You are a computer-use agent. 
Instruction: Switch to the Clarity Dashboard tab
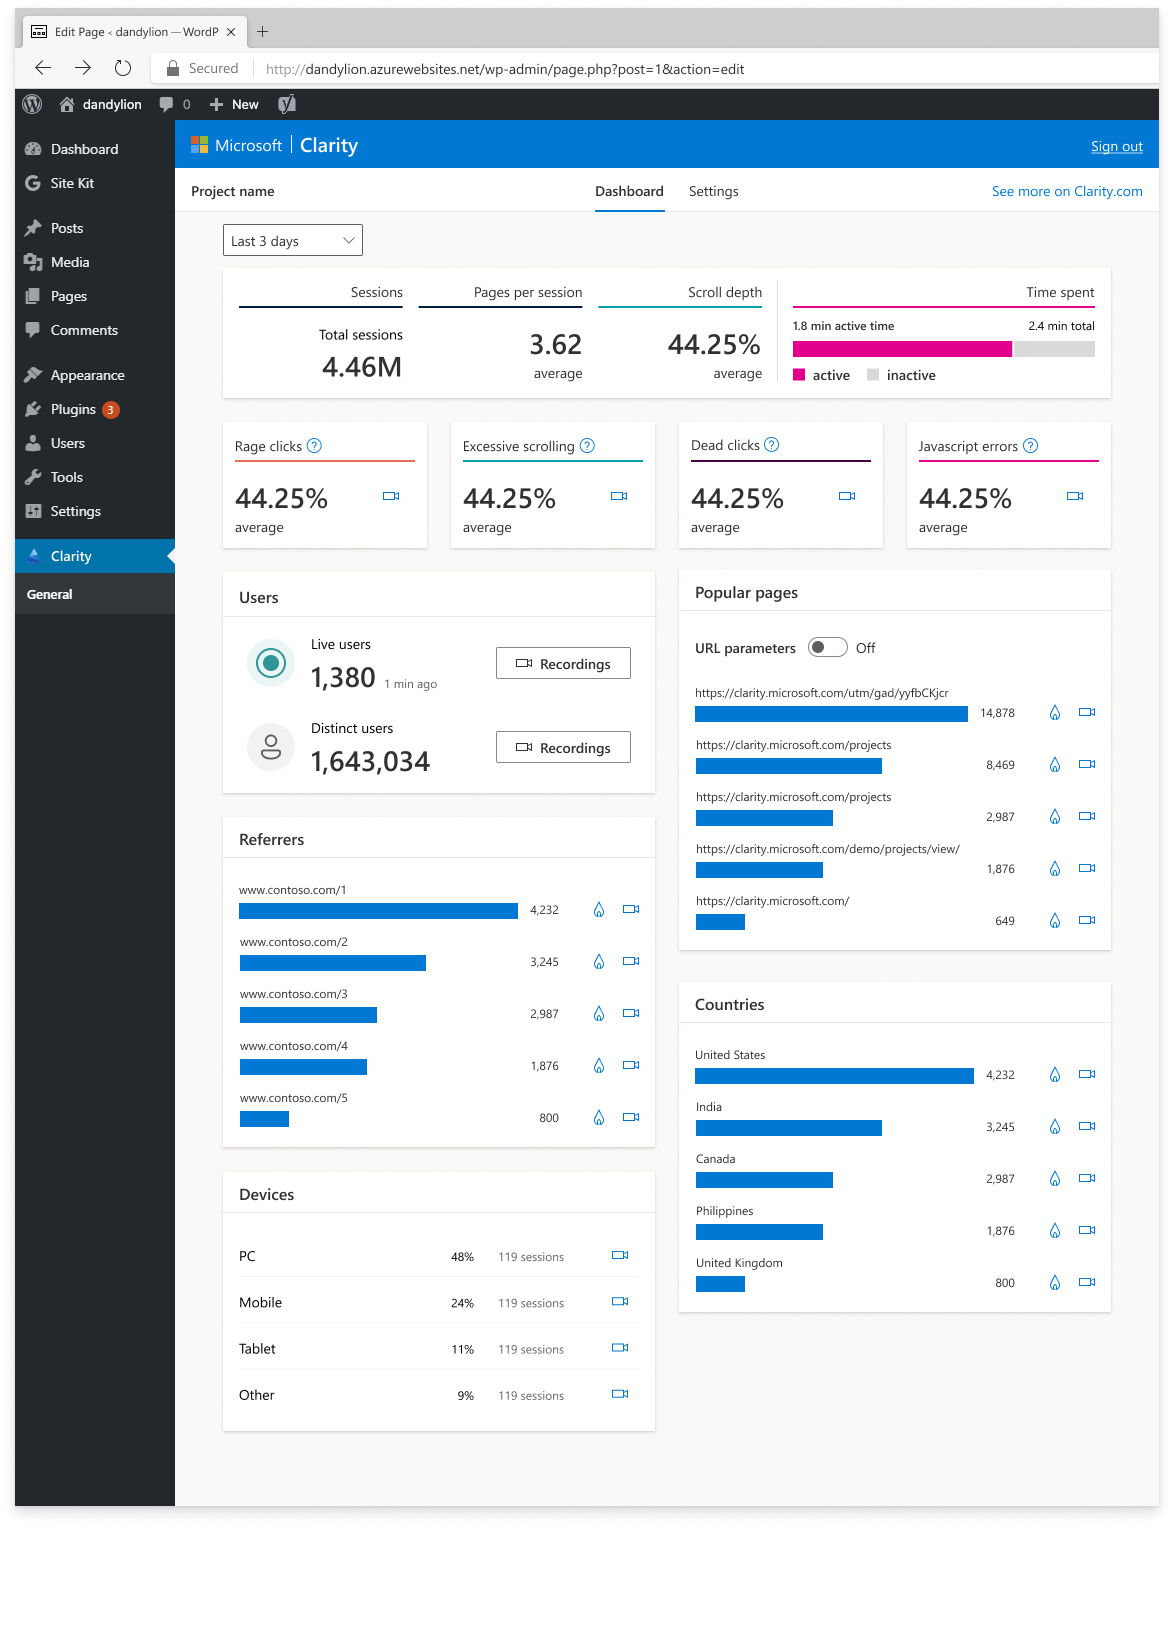click(629, 191)
